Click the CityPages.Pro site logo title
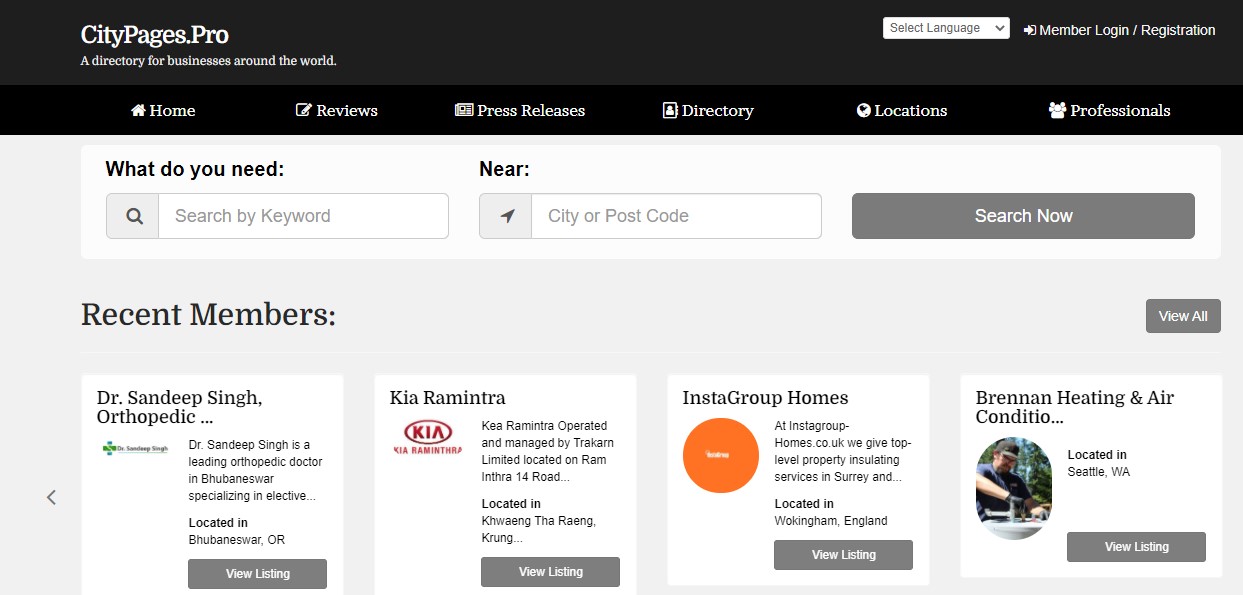1243x595 pixels. coord(155,35)
